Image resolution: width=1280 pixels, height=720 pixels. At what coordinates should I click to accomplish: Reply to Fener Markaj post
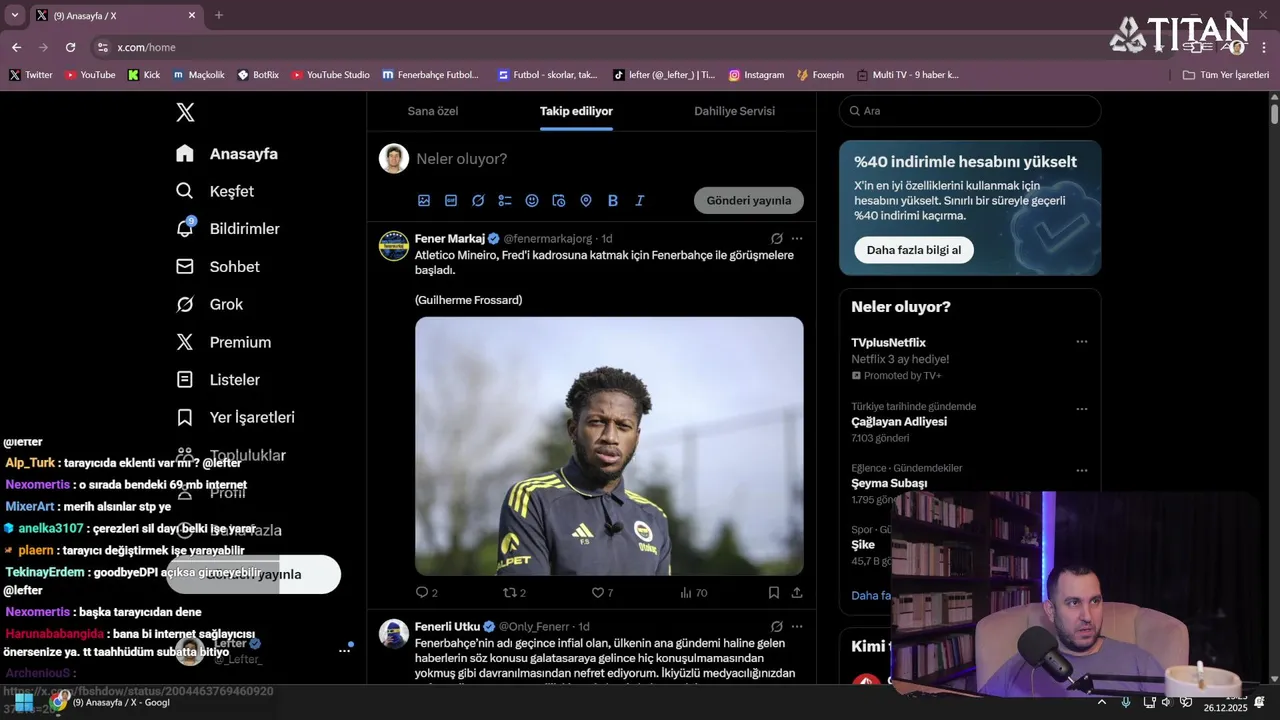coord(427,593)
